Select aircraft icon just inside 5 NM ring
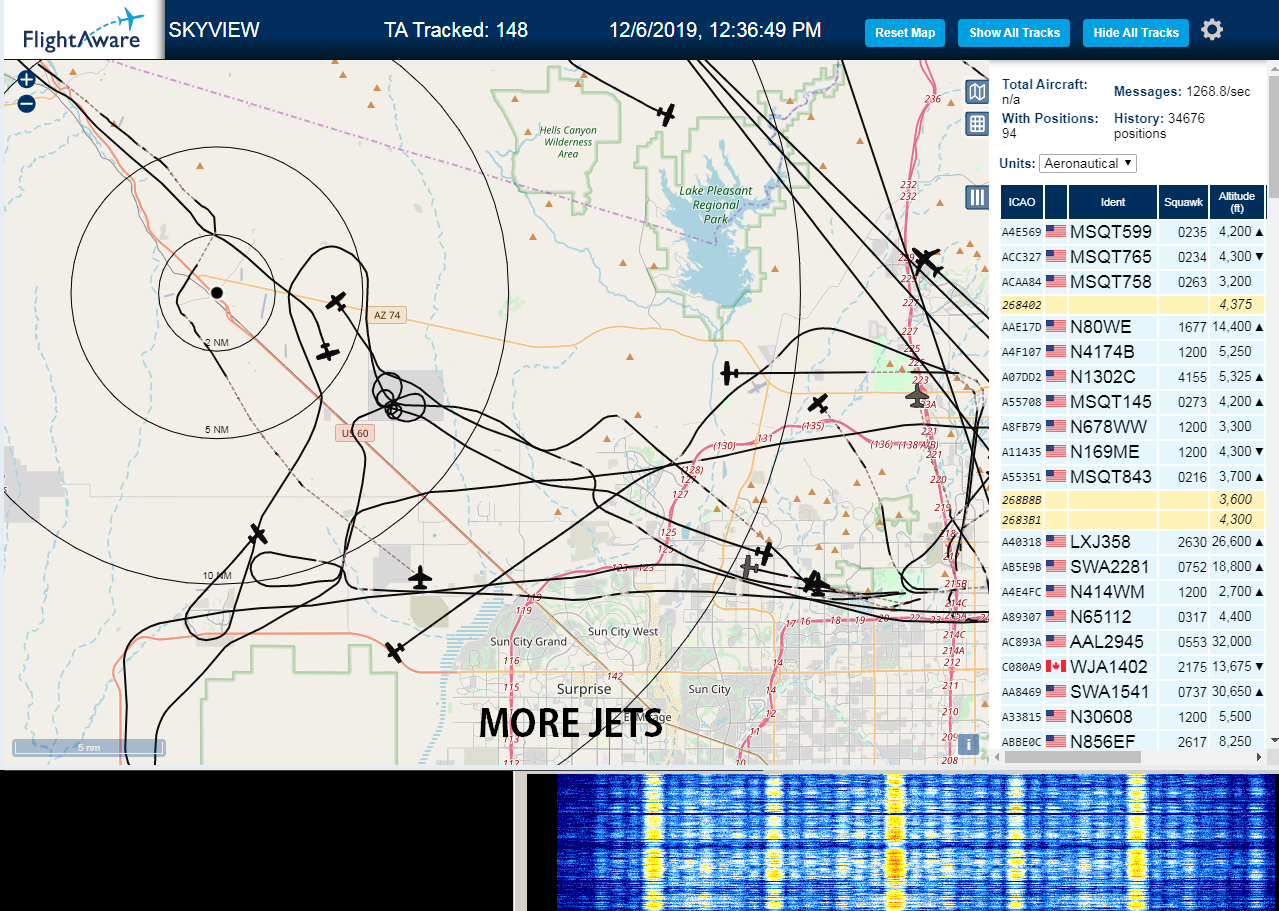1279x911 pixels. 327,352
